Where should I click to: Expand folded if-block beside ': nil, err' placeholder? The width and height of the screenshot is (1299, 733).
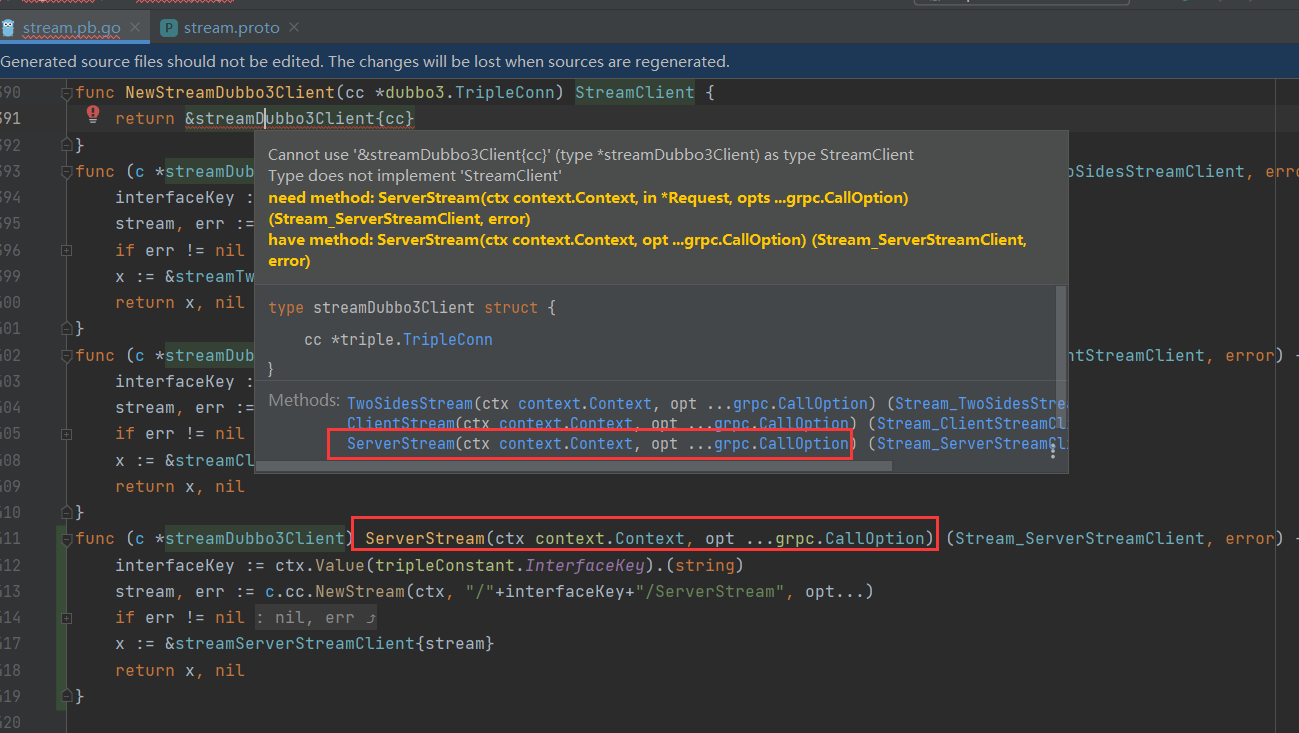(67, 617)
